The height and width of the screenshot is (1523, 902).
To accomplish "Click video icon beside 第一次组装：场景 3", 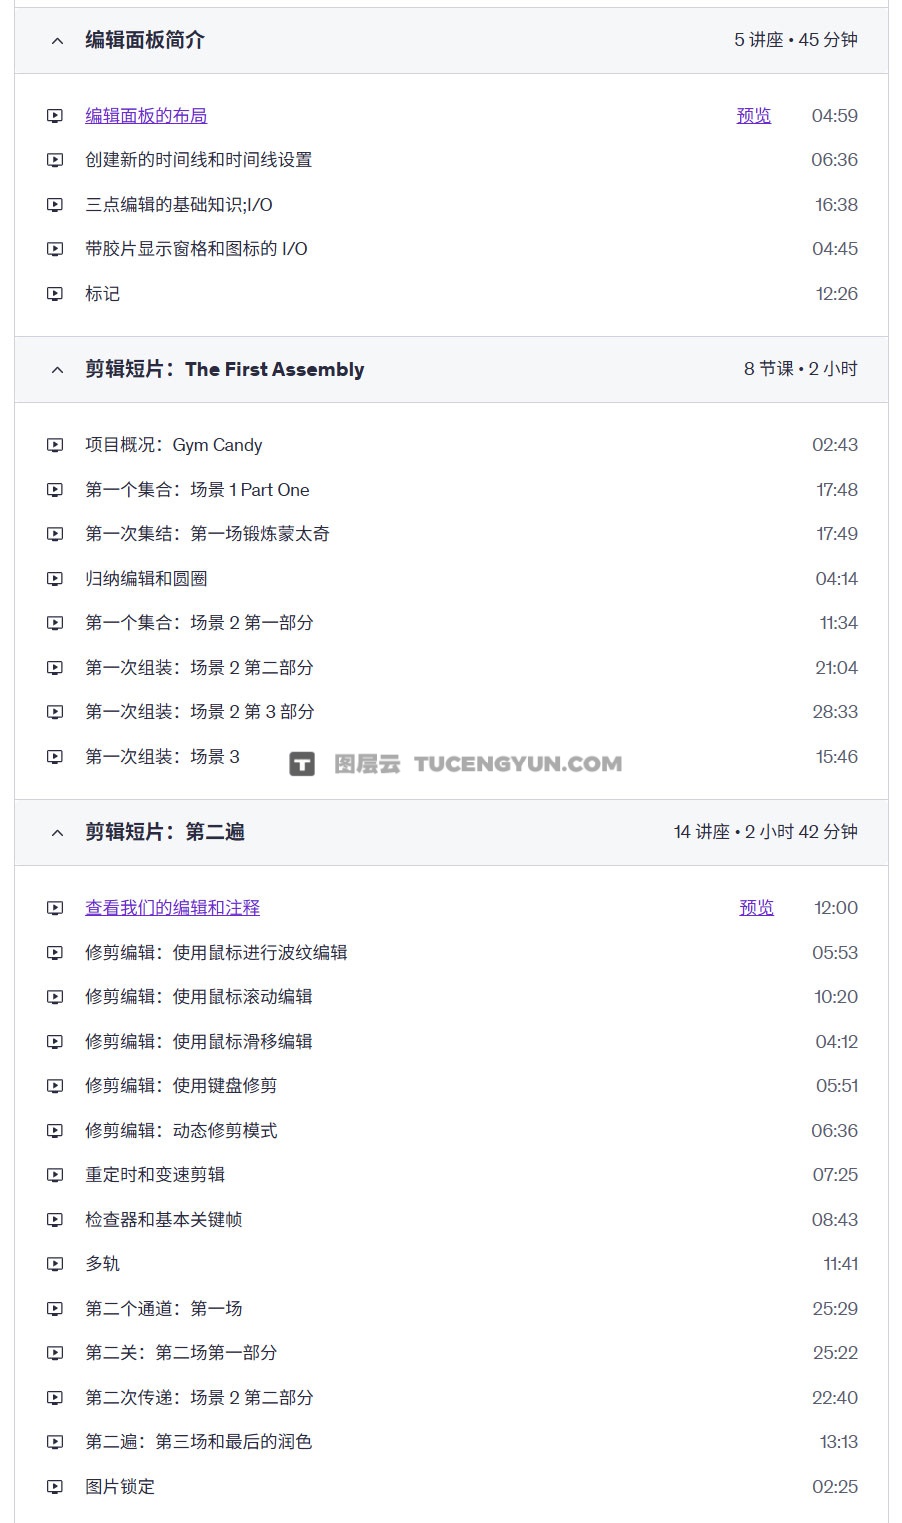I will 55,757.
